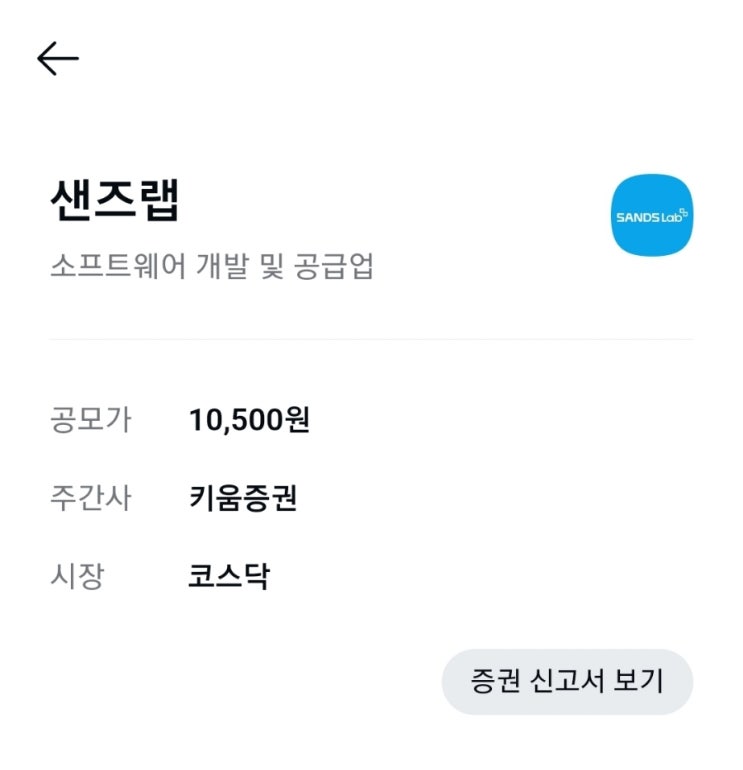Select the 시장 label
Screen dimensions: 743x770
[x=78, y=576]
